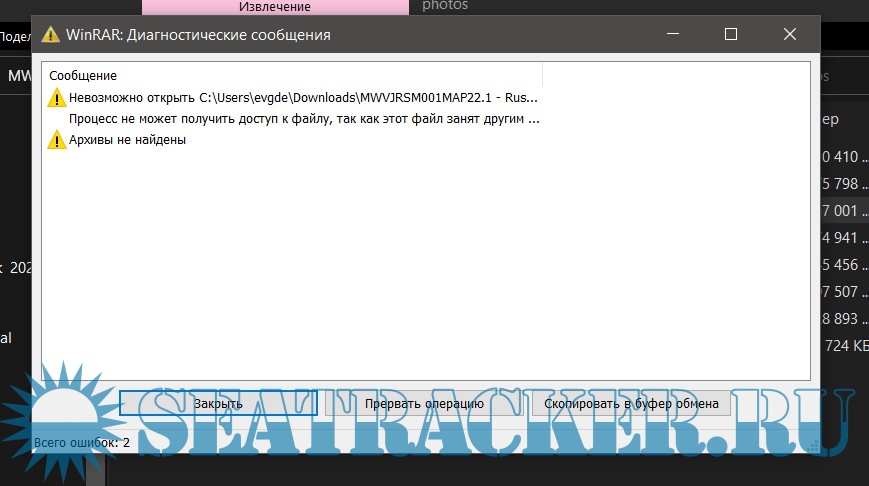Click the "724 КБ" file size in background
Image resolution: width=869 pixels, height=486 pixels.
(846, 346)
